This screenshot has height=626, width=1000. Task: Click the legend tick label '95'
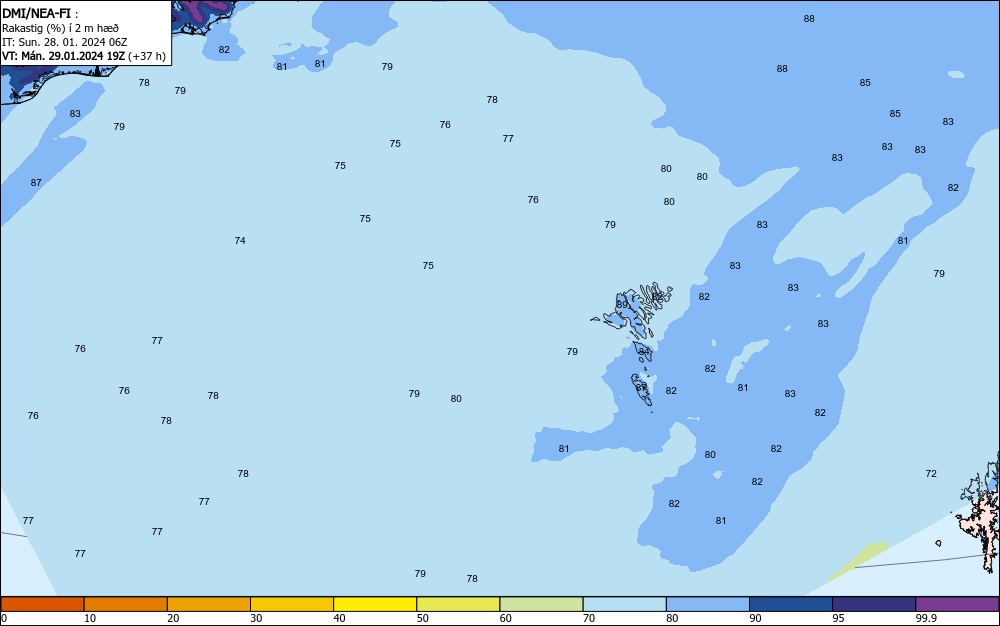coord(838,618)
